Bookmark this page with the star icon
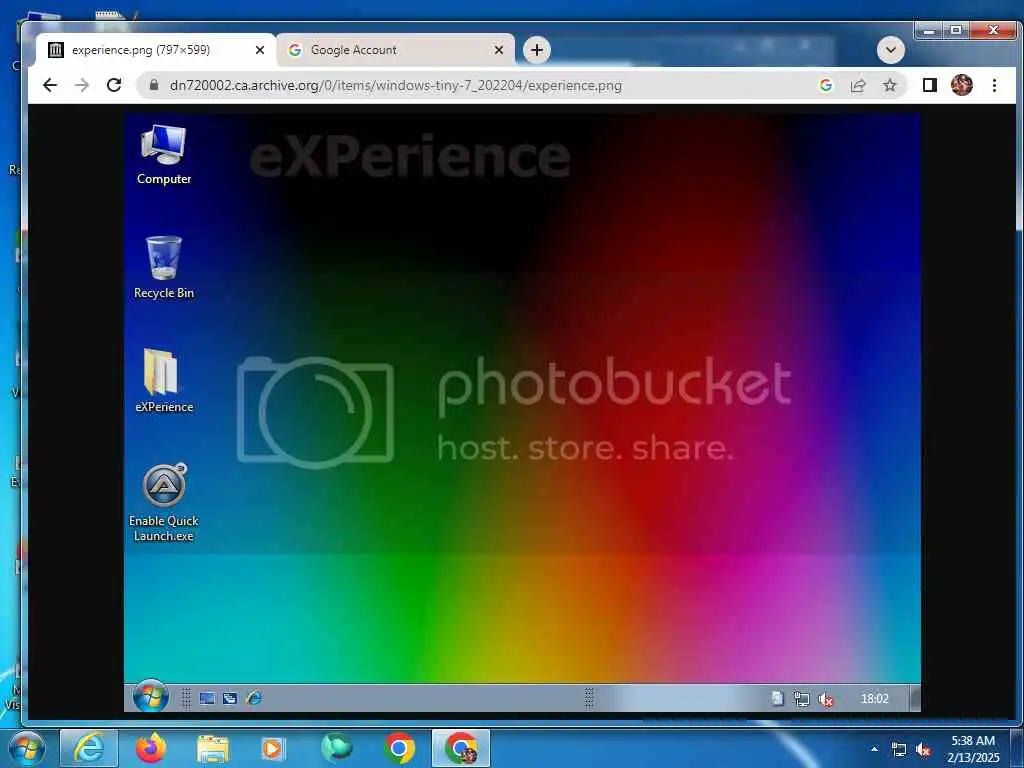Screen dimensions: 1024x768 click(x=889, y=85)
